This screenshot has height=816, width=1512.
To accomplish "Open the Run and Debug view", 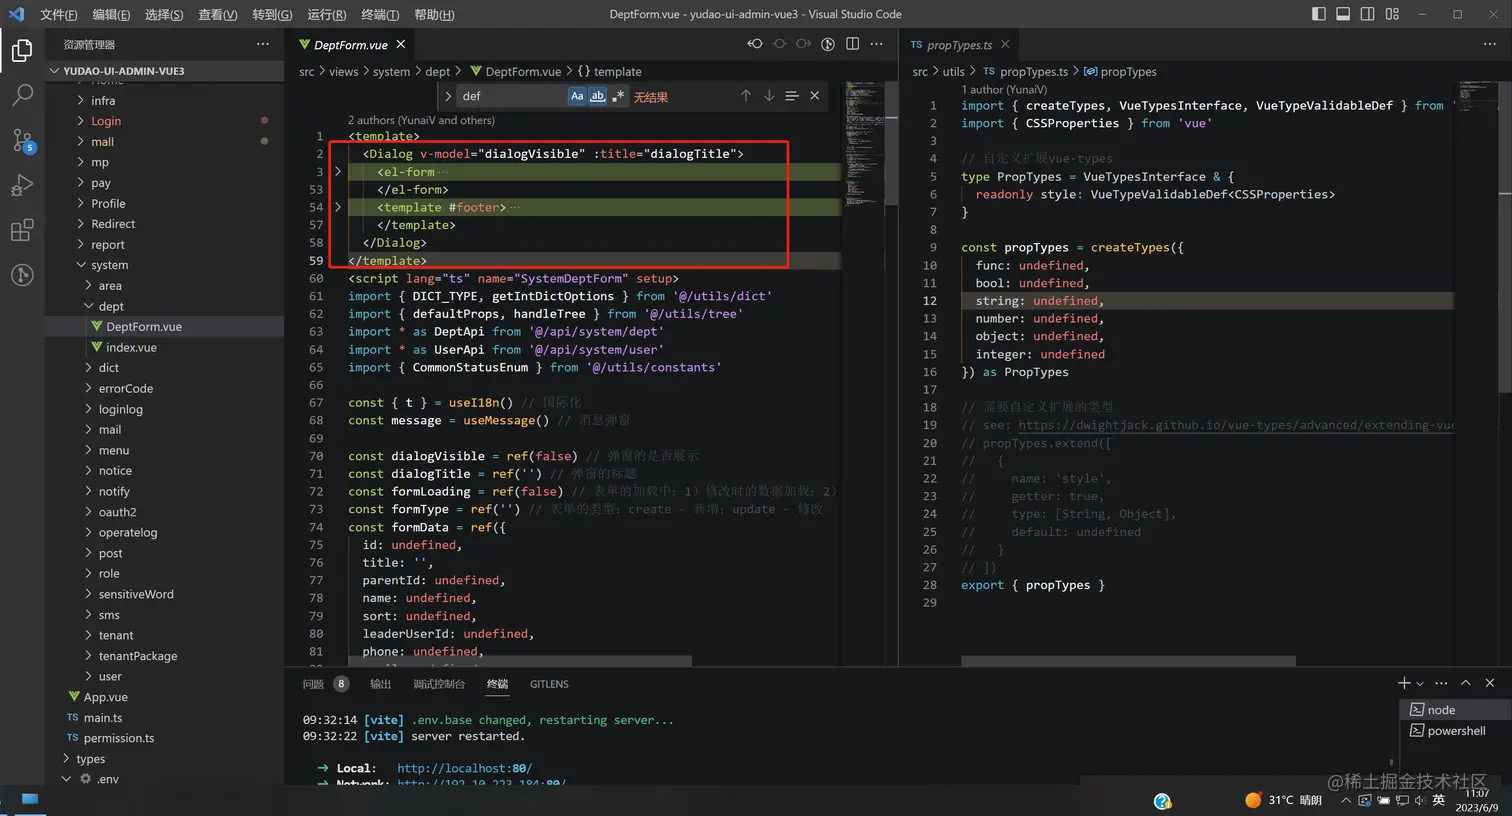I will pyautogui.click(x=22, y=185).
